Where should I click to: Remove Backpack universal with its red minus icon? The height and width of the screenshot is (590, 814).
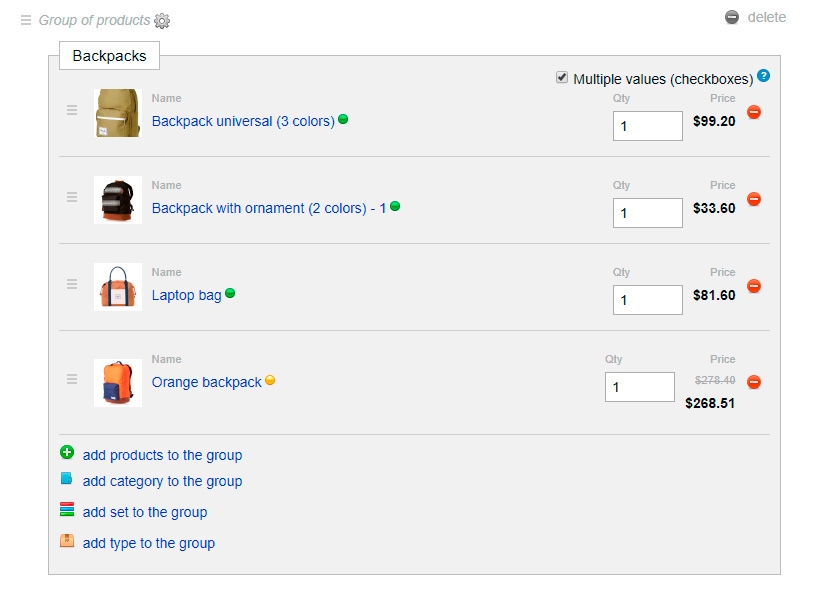(754, 112)
